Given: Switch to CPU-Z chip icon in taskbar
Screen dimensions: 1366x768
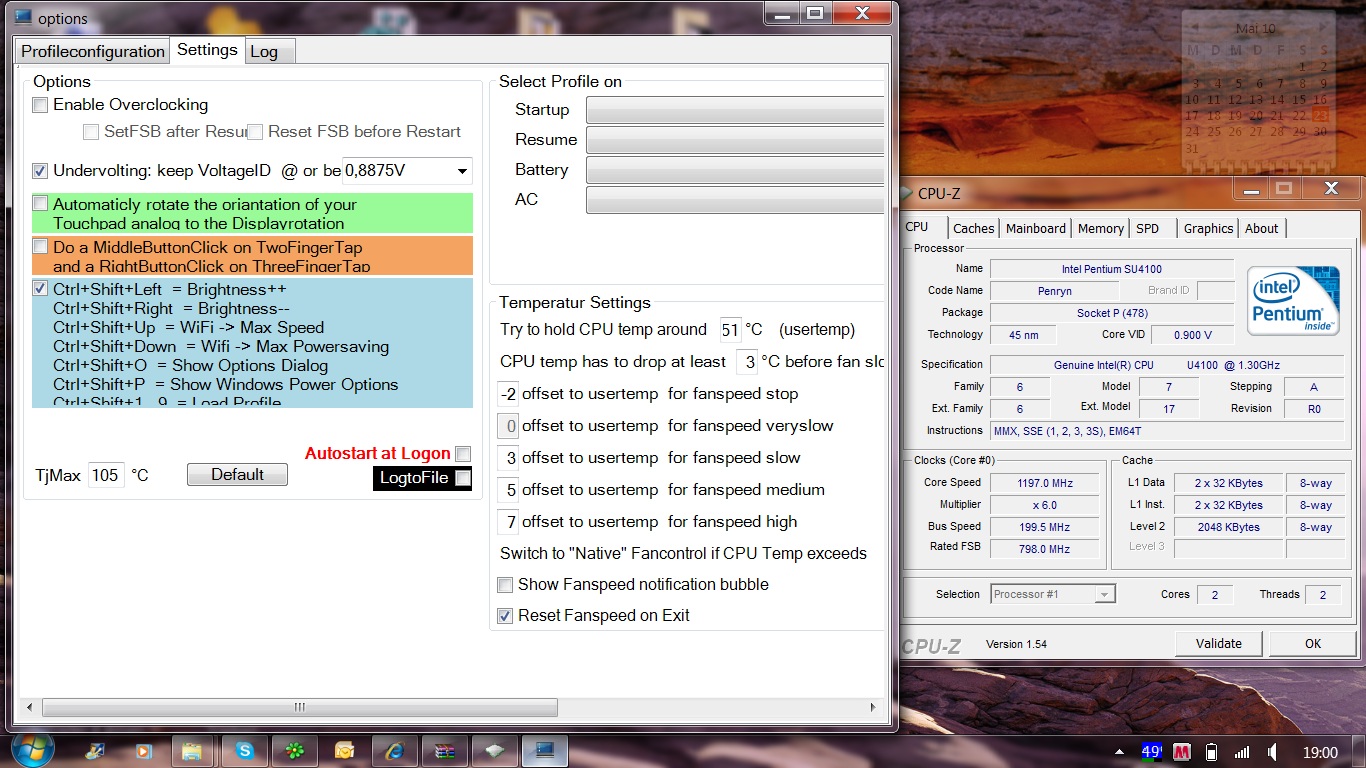Looking at the screenshot, I should (x=494, y=751).
